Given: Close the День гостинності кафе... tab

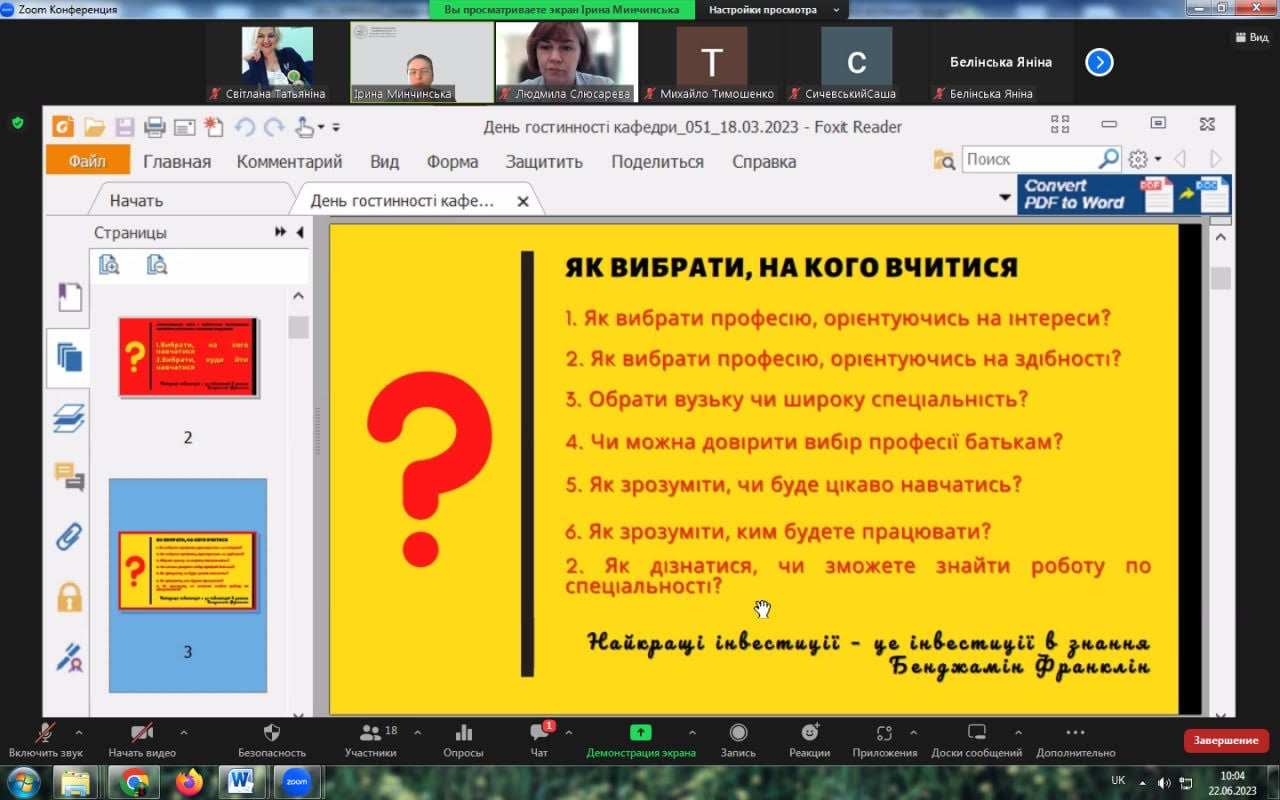Looking at the screenshot, I should (x=522, y=201).
